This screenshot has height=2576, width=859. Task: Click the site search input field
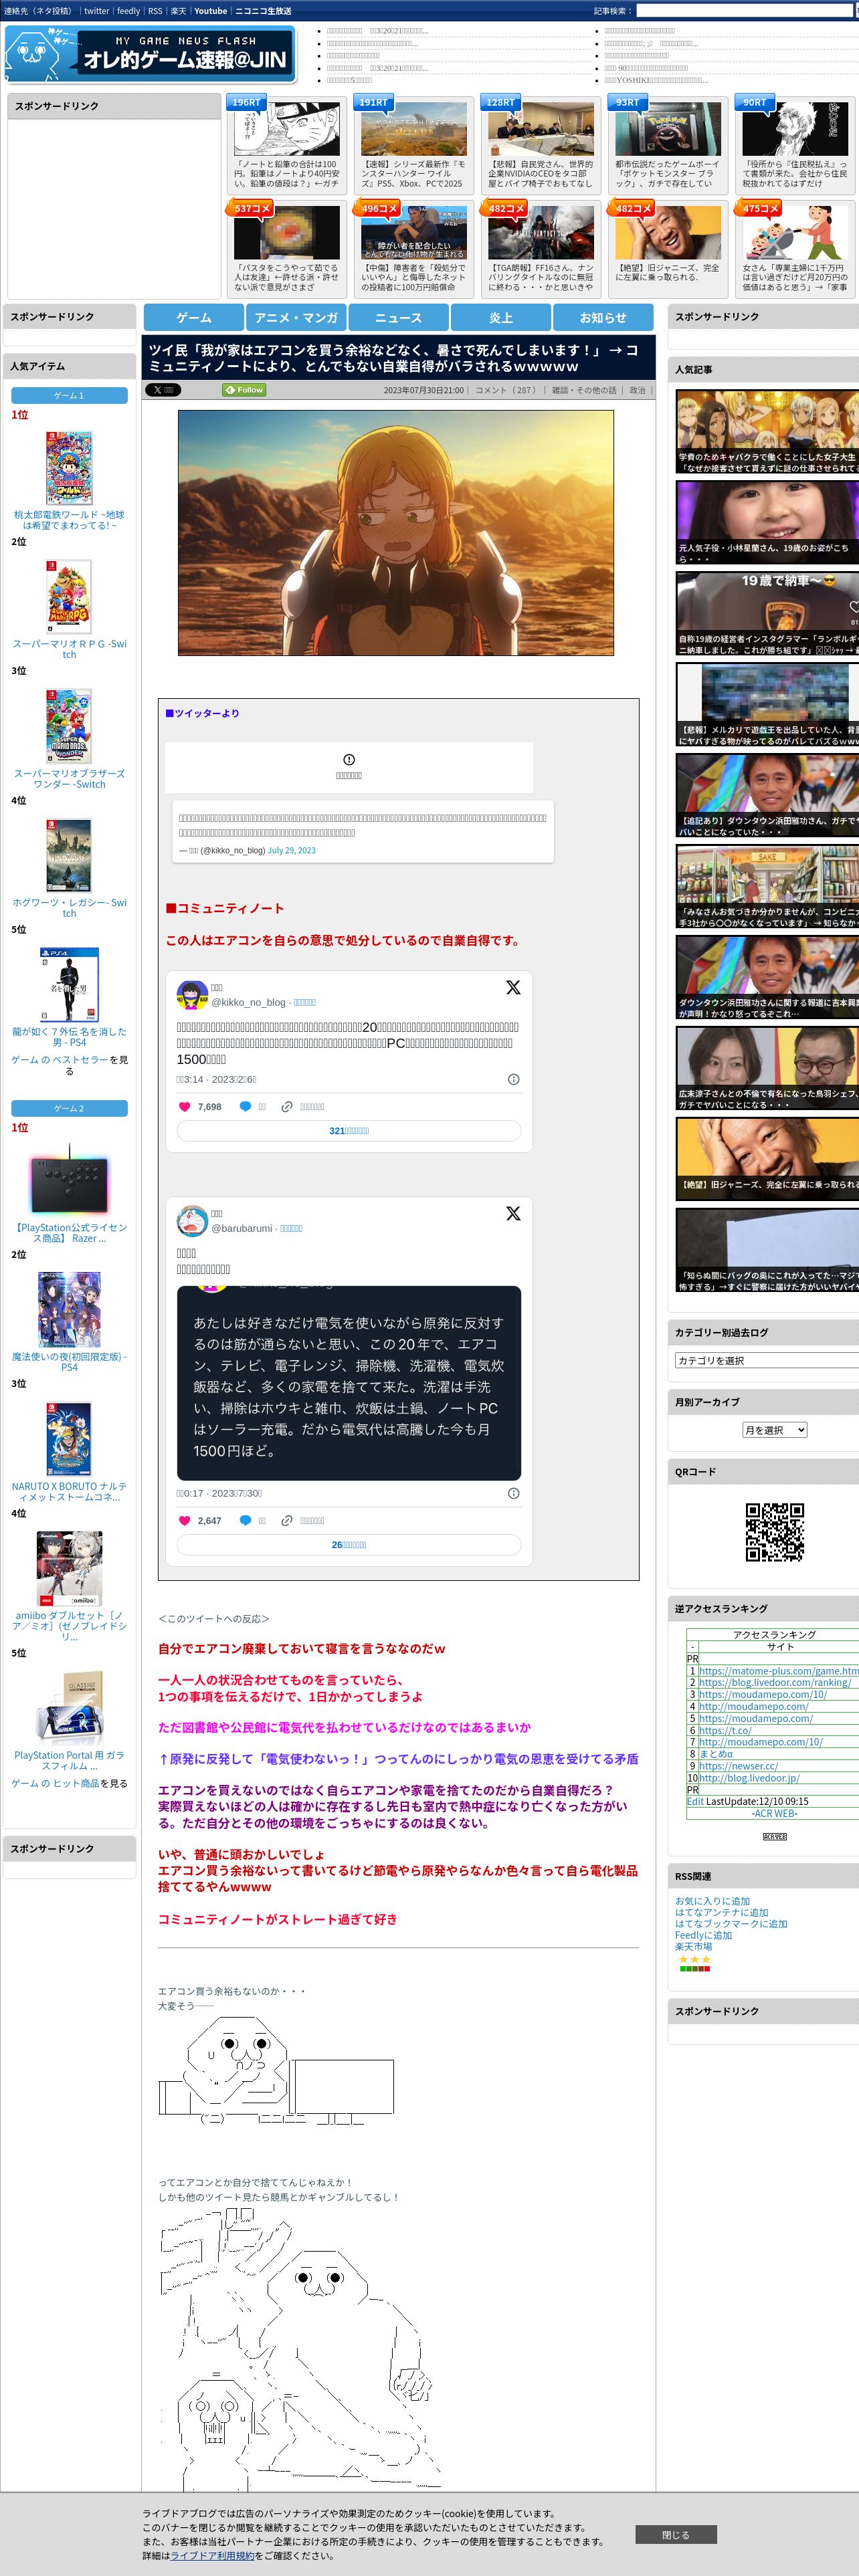(745, 11)
